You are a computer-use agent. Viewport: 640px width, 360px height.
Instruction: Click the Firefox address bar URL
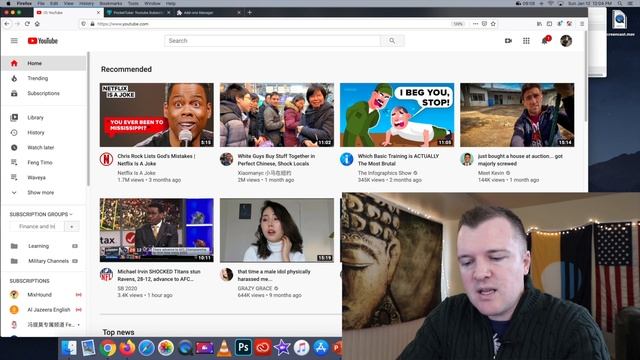tap(123, 24)
